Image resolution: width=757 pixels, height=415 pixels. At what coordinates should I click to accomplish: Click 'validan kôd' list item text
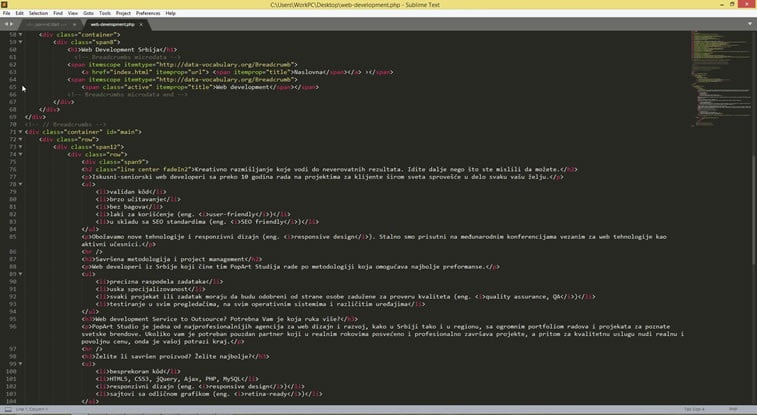[x=129, y=192]
